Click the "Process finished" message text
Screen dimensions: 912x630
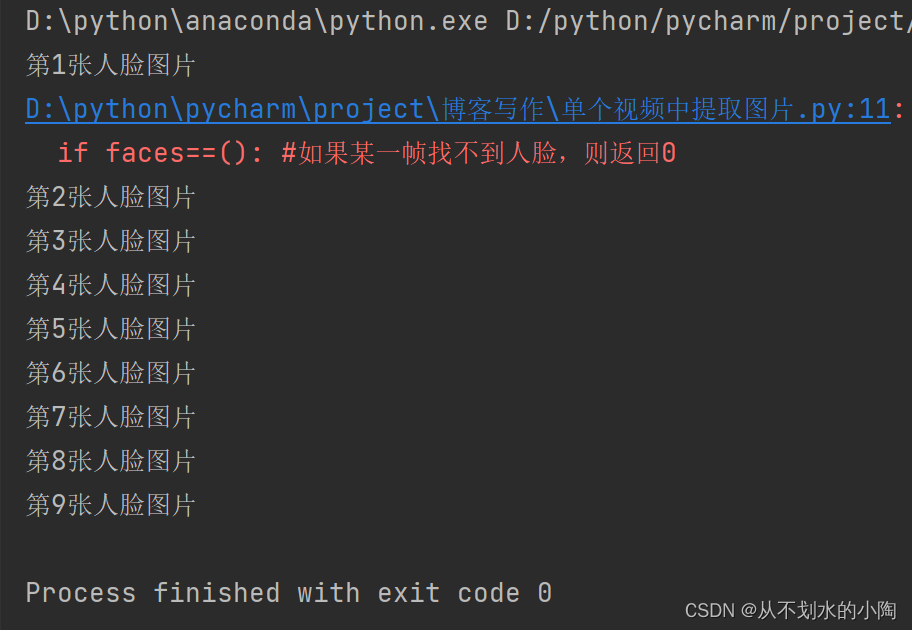click(152, 593)
